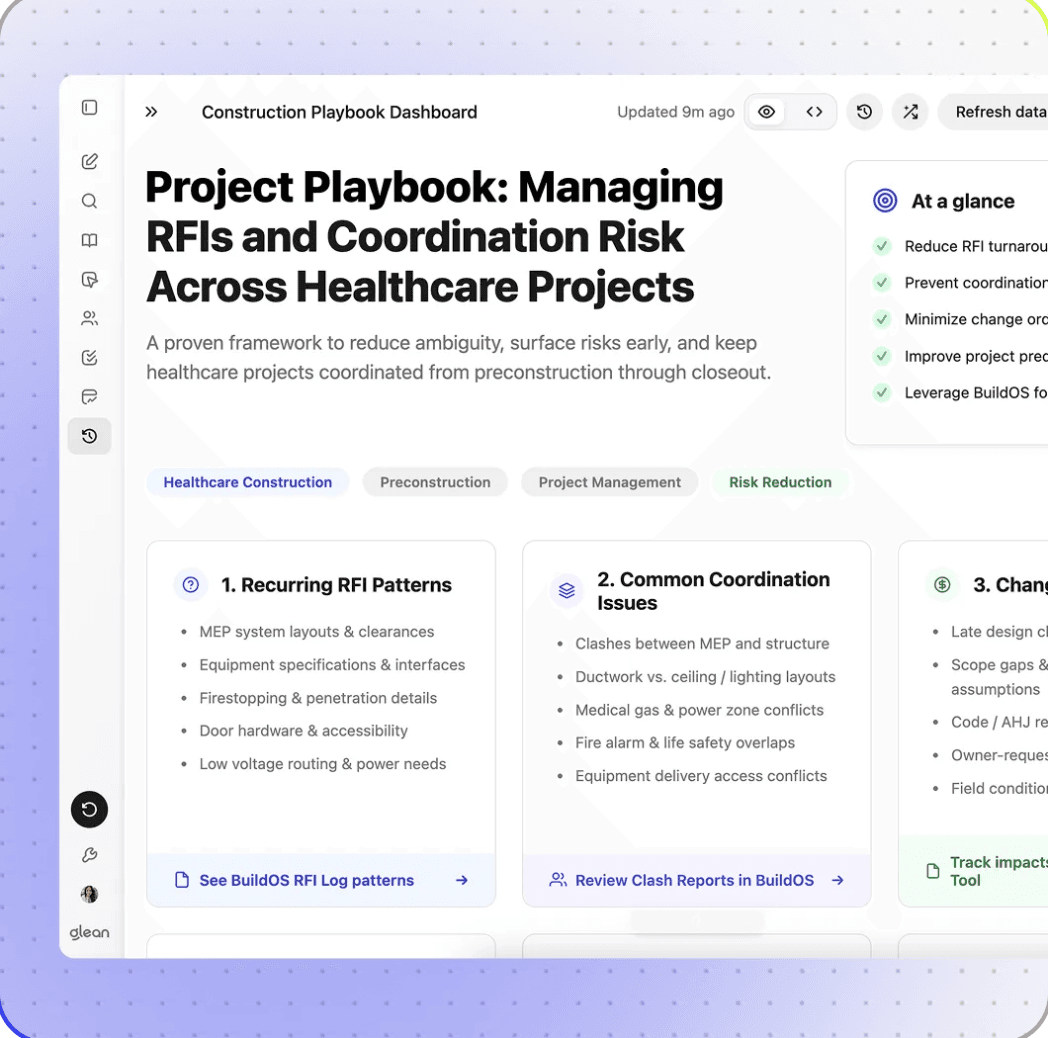Click Low voltage routing & power needs
1048x1038 pixels.
pyautogui.click(x=323, y=764)
